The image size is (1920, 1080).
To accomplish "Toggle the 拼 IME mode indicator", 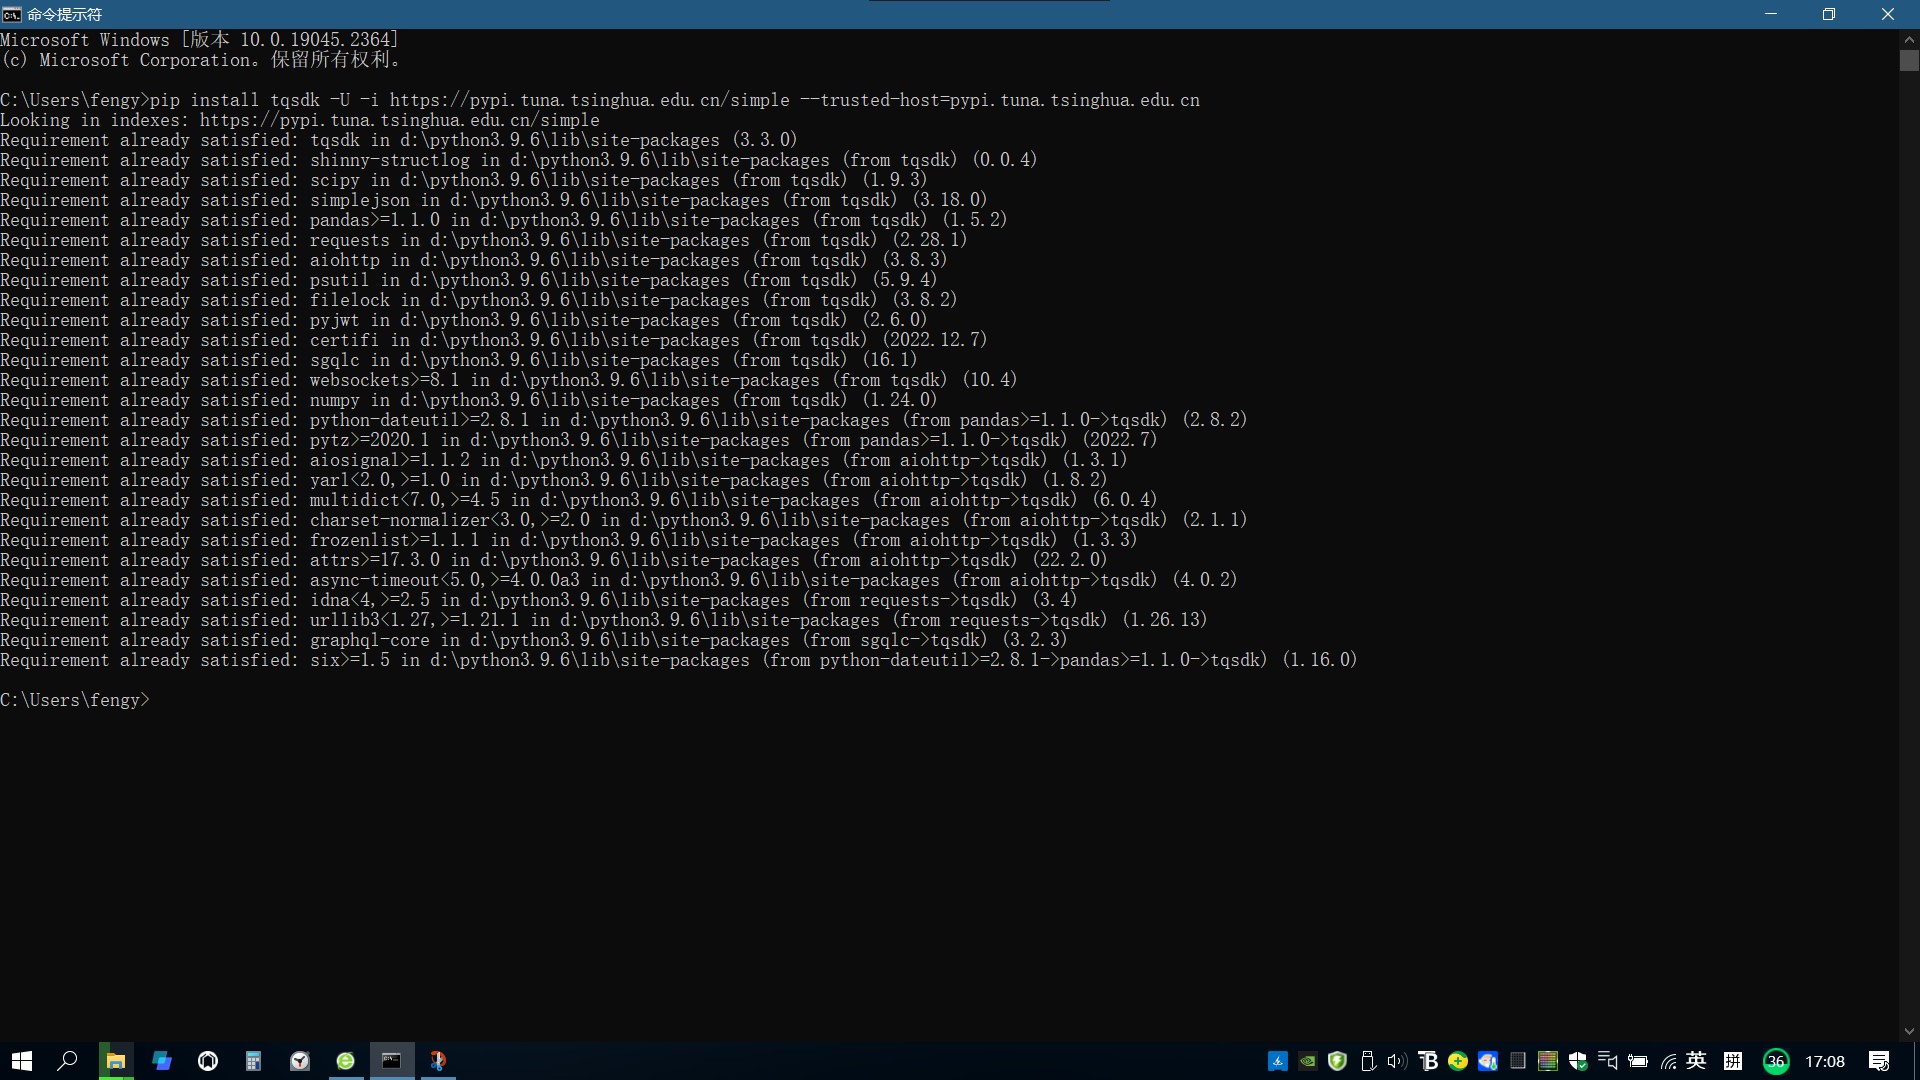I will [x=1733, y=1062].
